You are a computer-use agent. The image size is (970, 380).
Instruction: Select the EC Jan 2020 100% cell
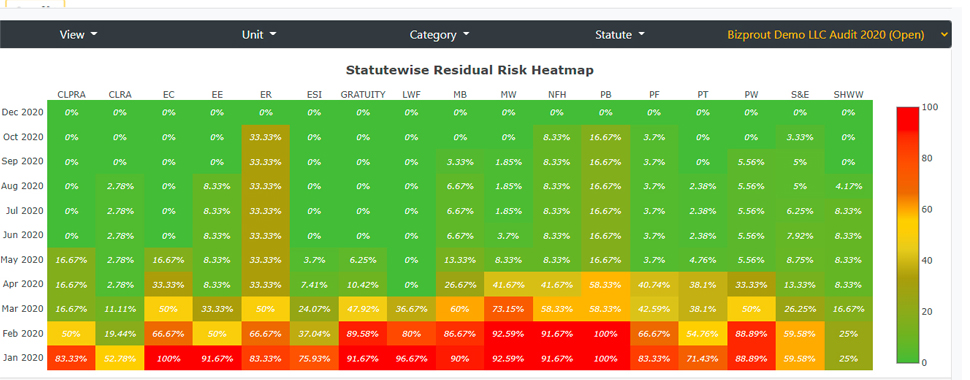tap(168, 358)
